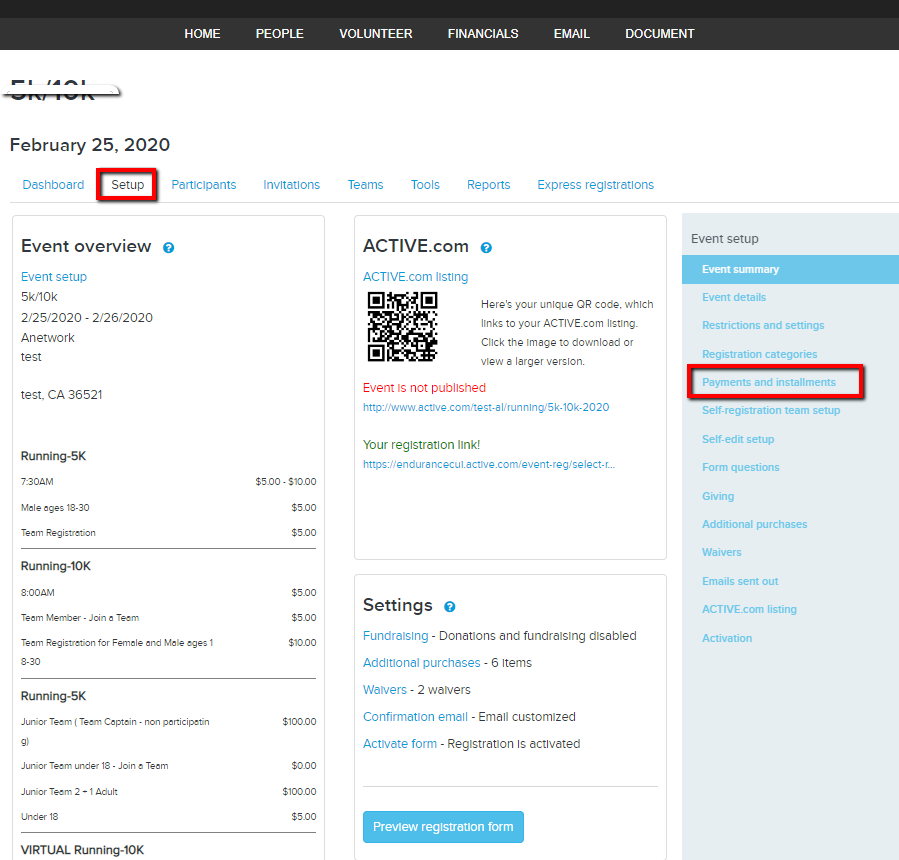The height and width of the screenshot is (860, 899).
Task: Click the Activate form link
Action: click(400, 743)
